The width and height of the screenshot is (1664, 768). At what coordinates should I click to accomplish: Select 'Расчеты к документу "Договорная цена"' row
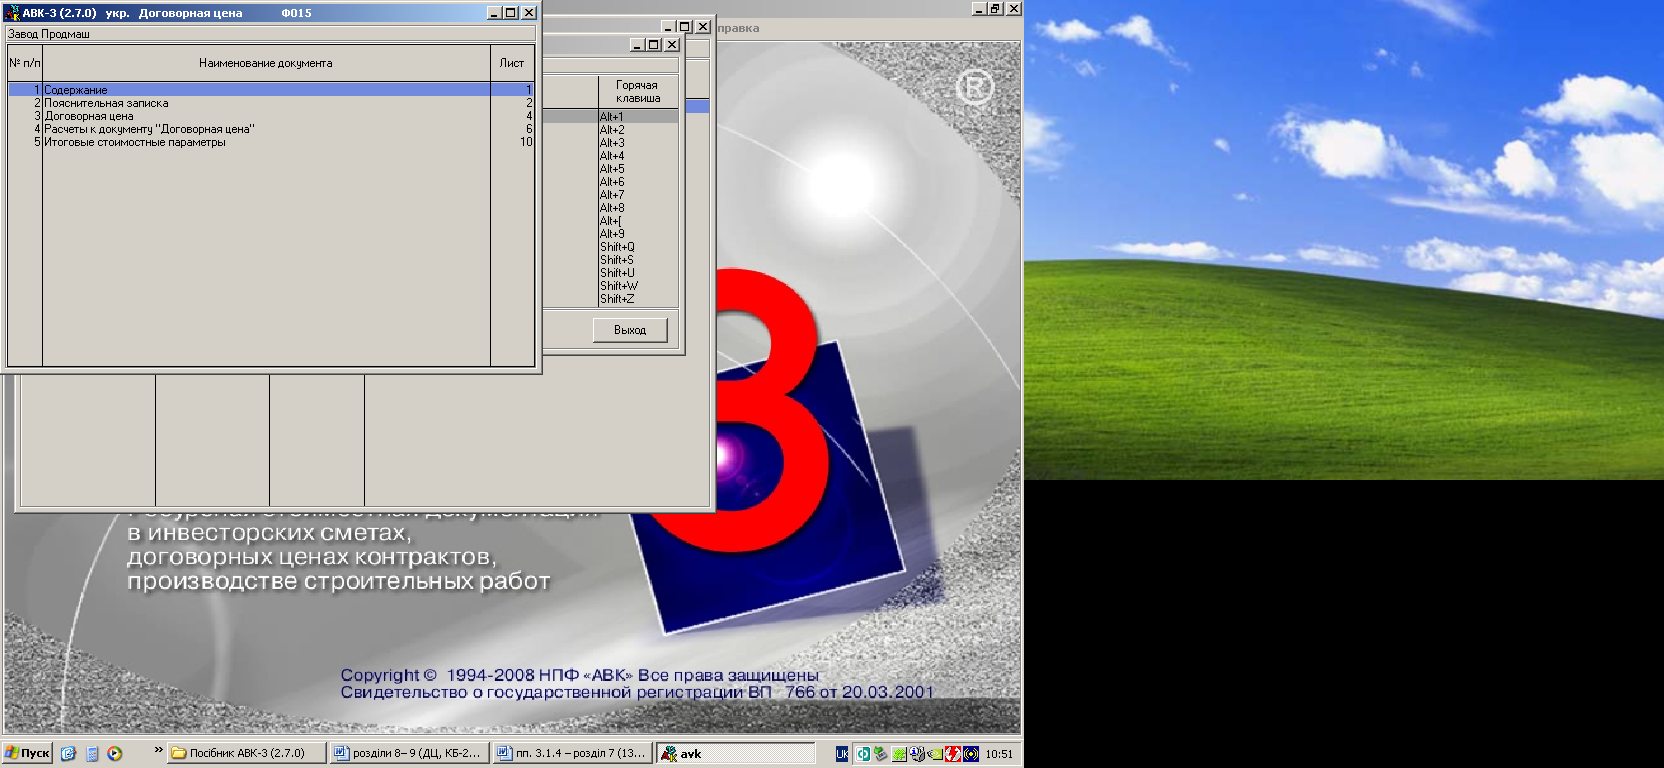click(270, 129)
